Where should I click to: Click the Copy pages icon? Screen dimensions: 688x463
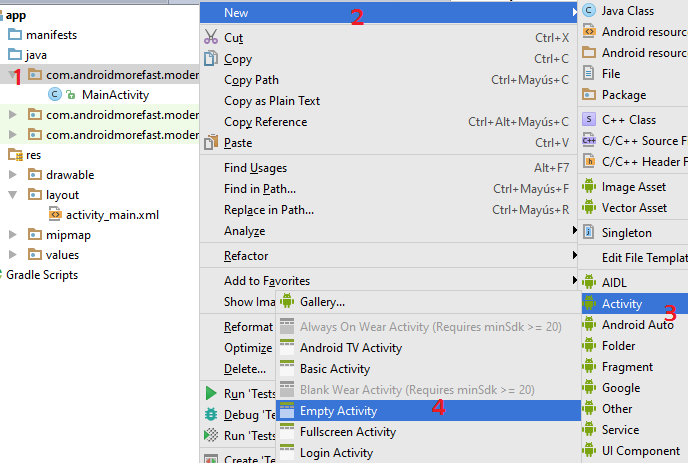click(x=211, y=58)
